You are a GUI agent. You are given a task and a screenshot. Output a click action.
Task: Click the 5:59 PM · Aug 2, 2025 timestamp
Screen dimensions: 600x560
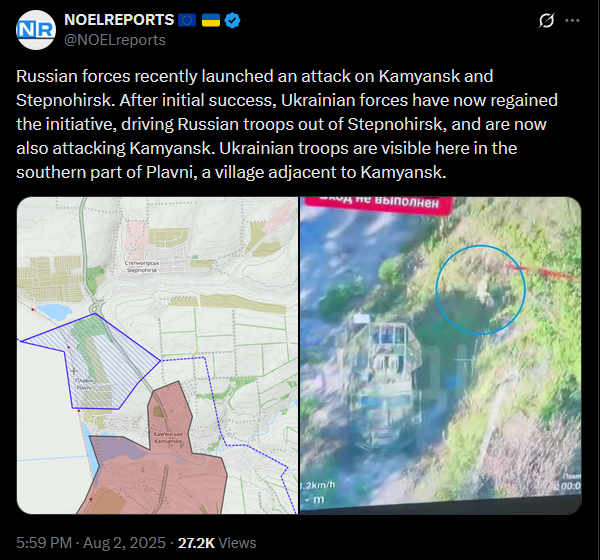coord(91,543)
